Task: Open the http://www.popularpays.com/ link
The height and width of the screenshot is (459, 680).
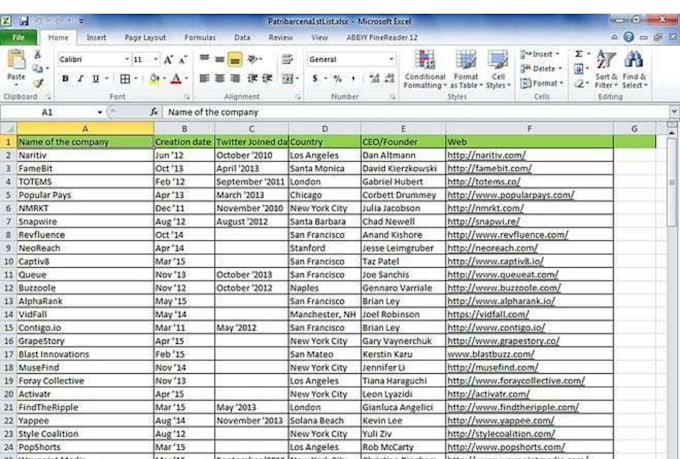Action: [x=511, y=195]
